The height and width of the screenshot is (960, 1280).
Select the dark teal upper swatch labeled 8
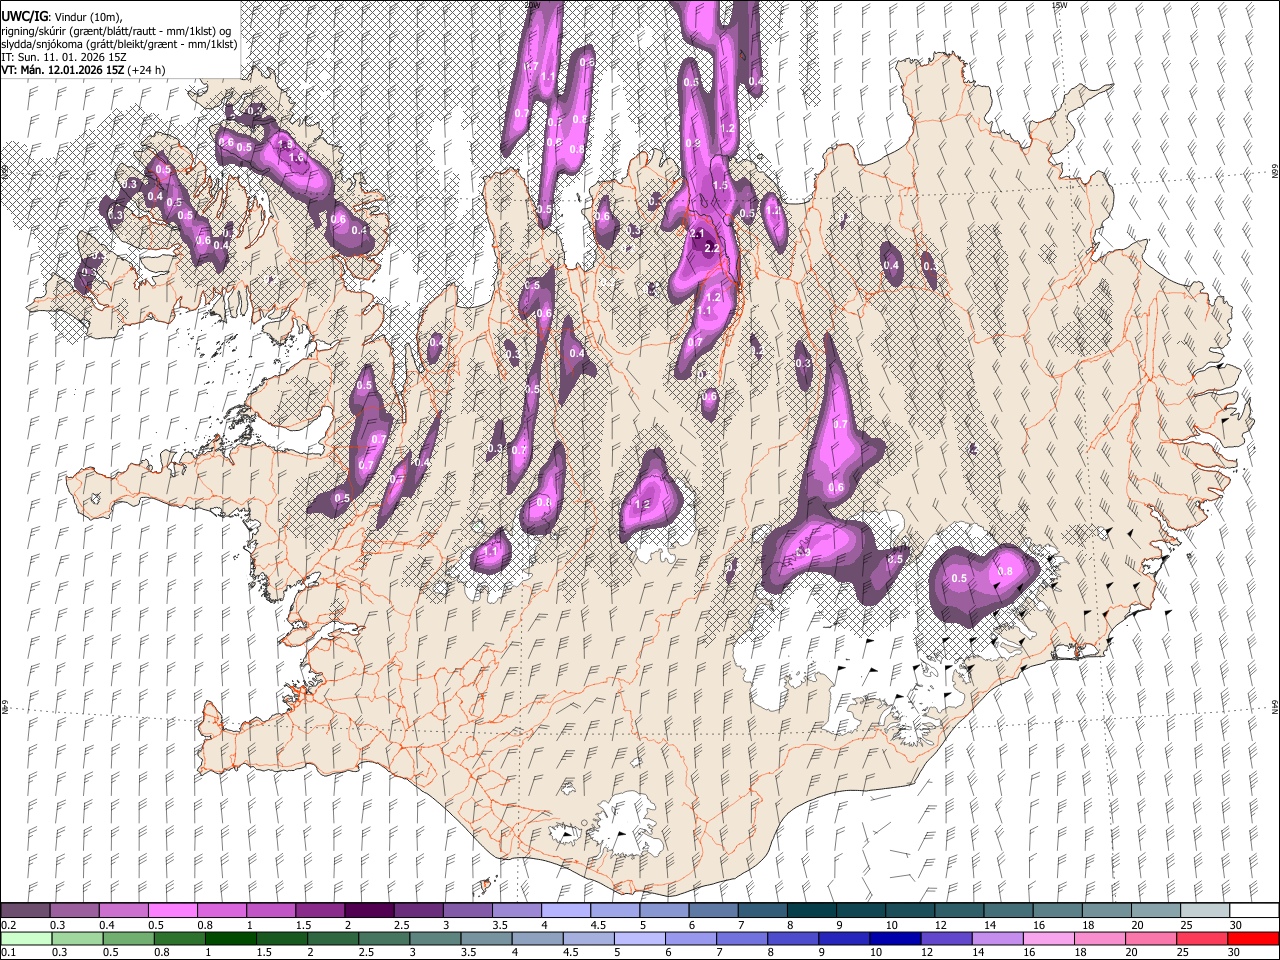point(810,911)
